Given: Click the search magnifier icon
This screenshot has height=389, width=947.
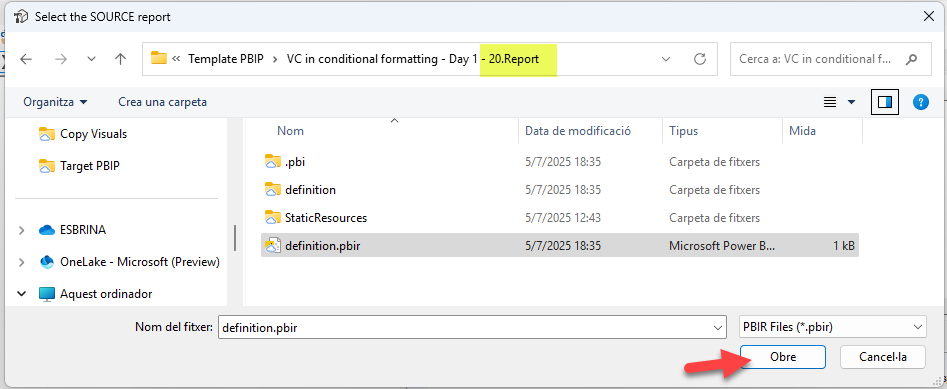Looking at the screenshot, I should pos(911,59).
